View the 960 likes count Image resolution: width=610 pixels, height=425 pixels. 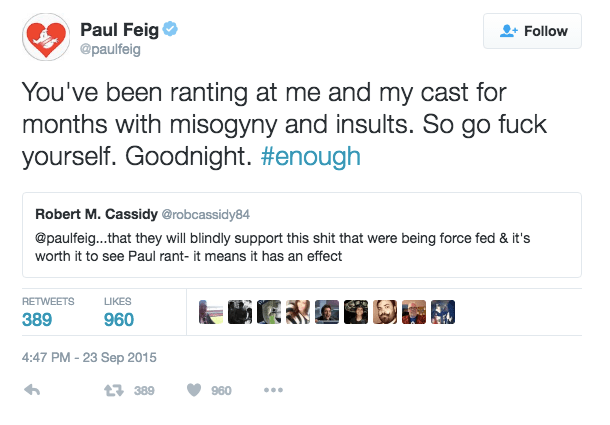click(x=119, y=320)
